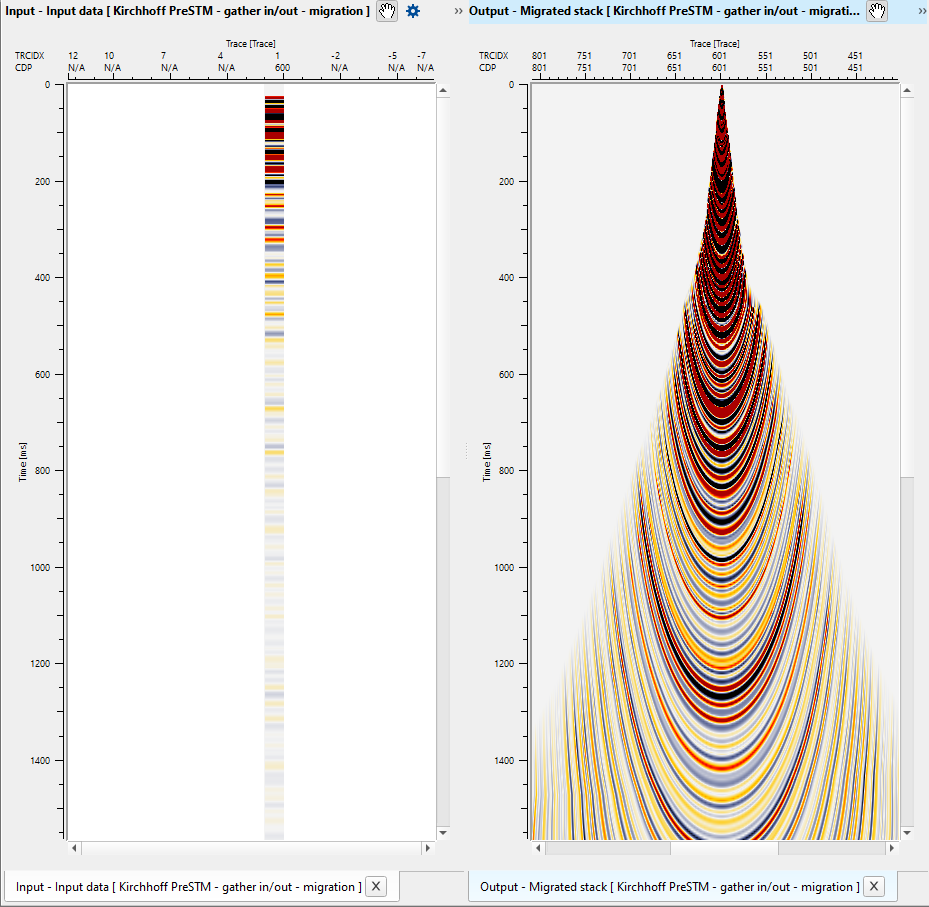Click the apex of migrated stack in Output panel
The image size is (929, 907).
point(722,87)
